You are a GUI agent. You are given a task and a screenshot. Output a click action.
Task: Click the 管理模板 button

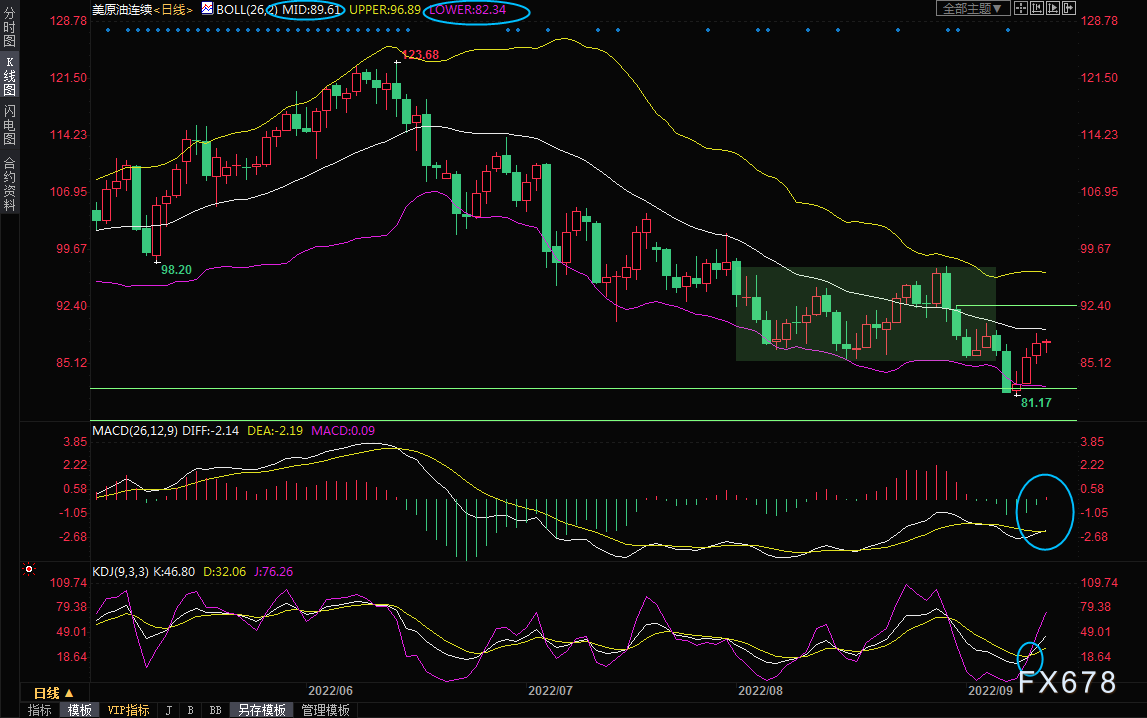[326, 710]
